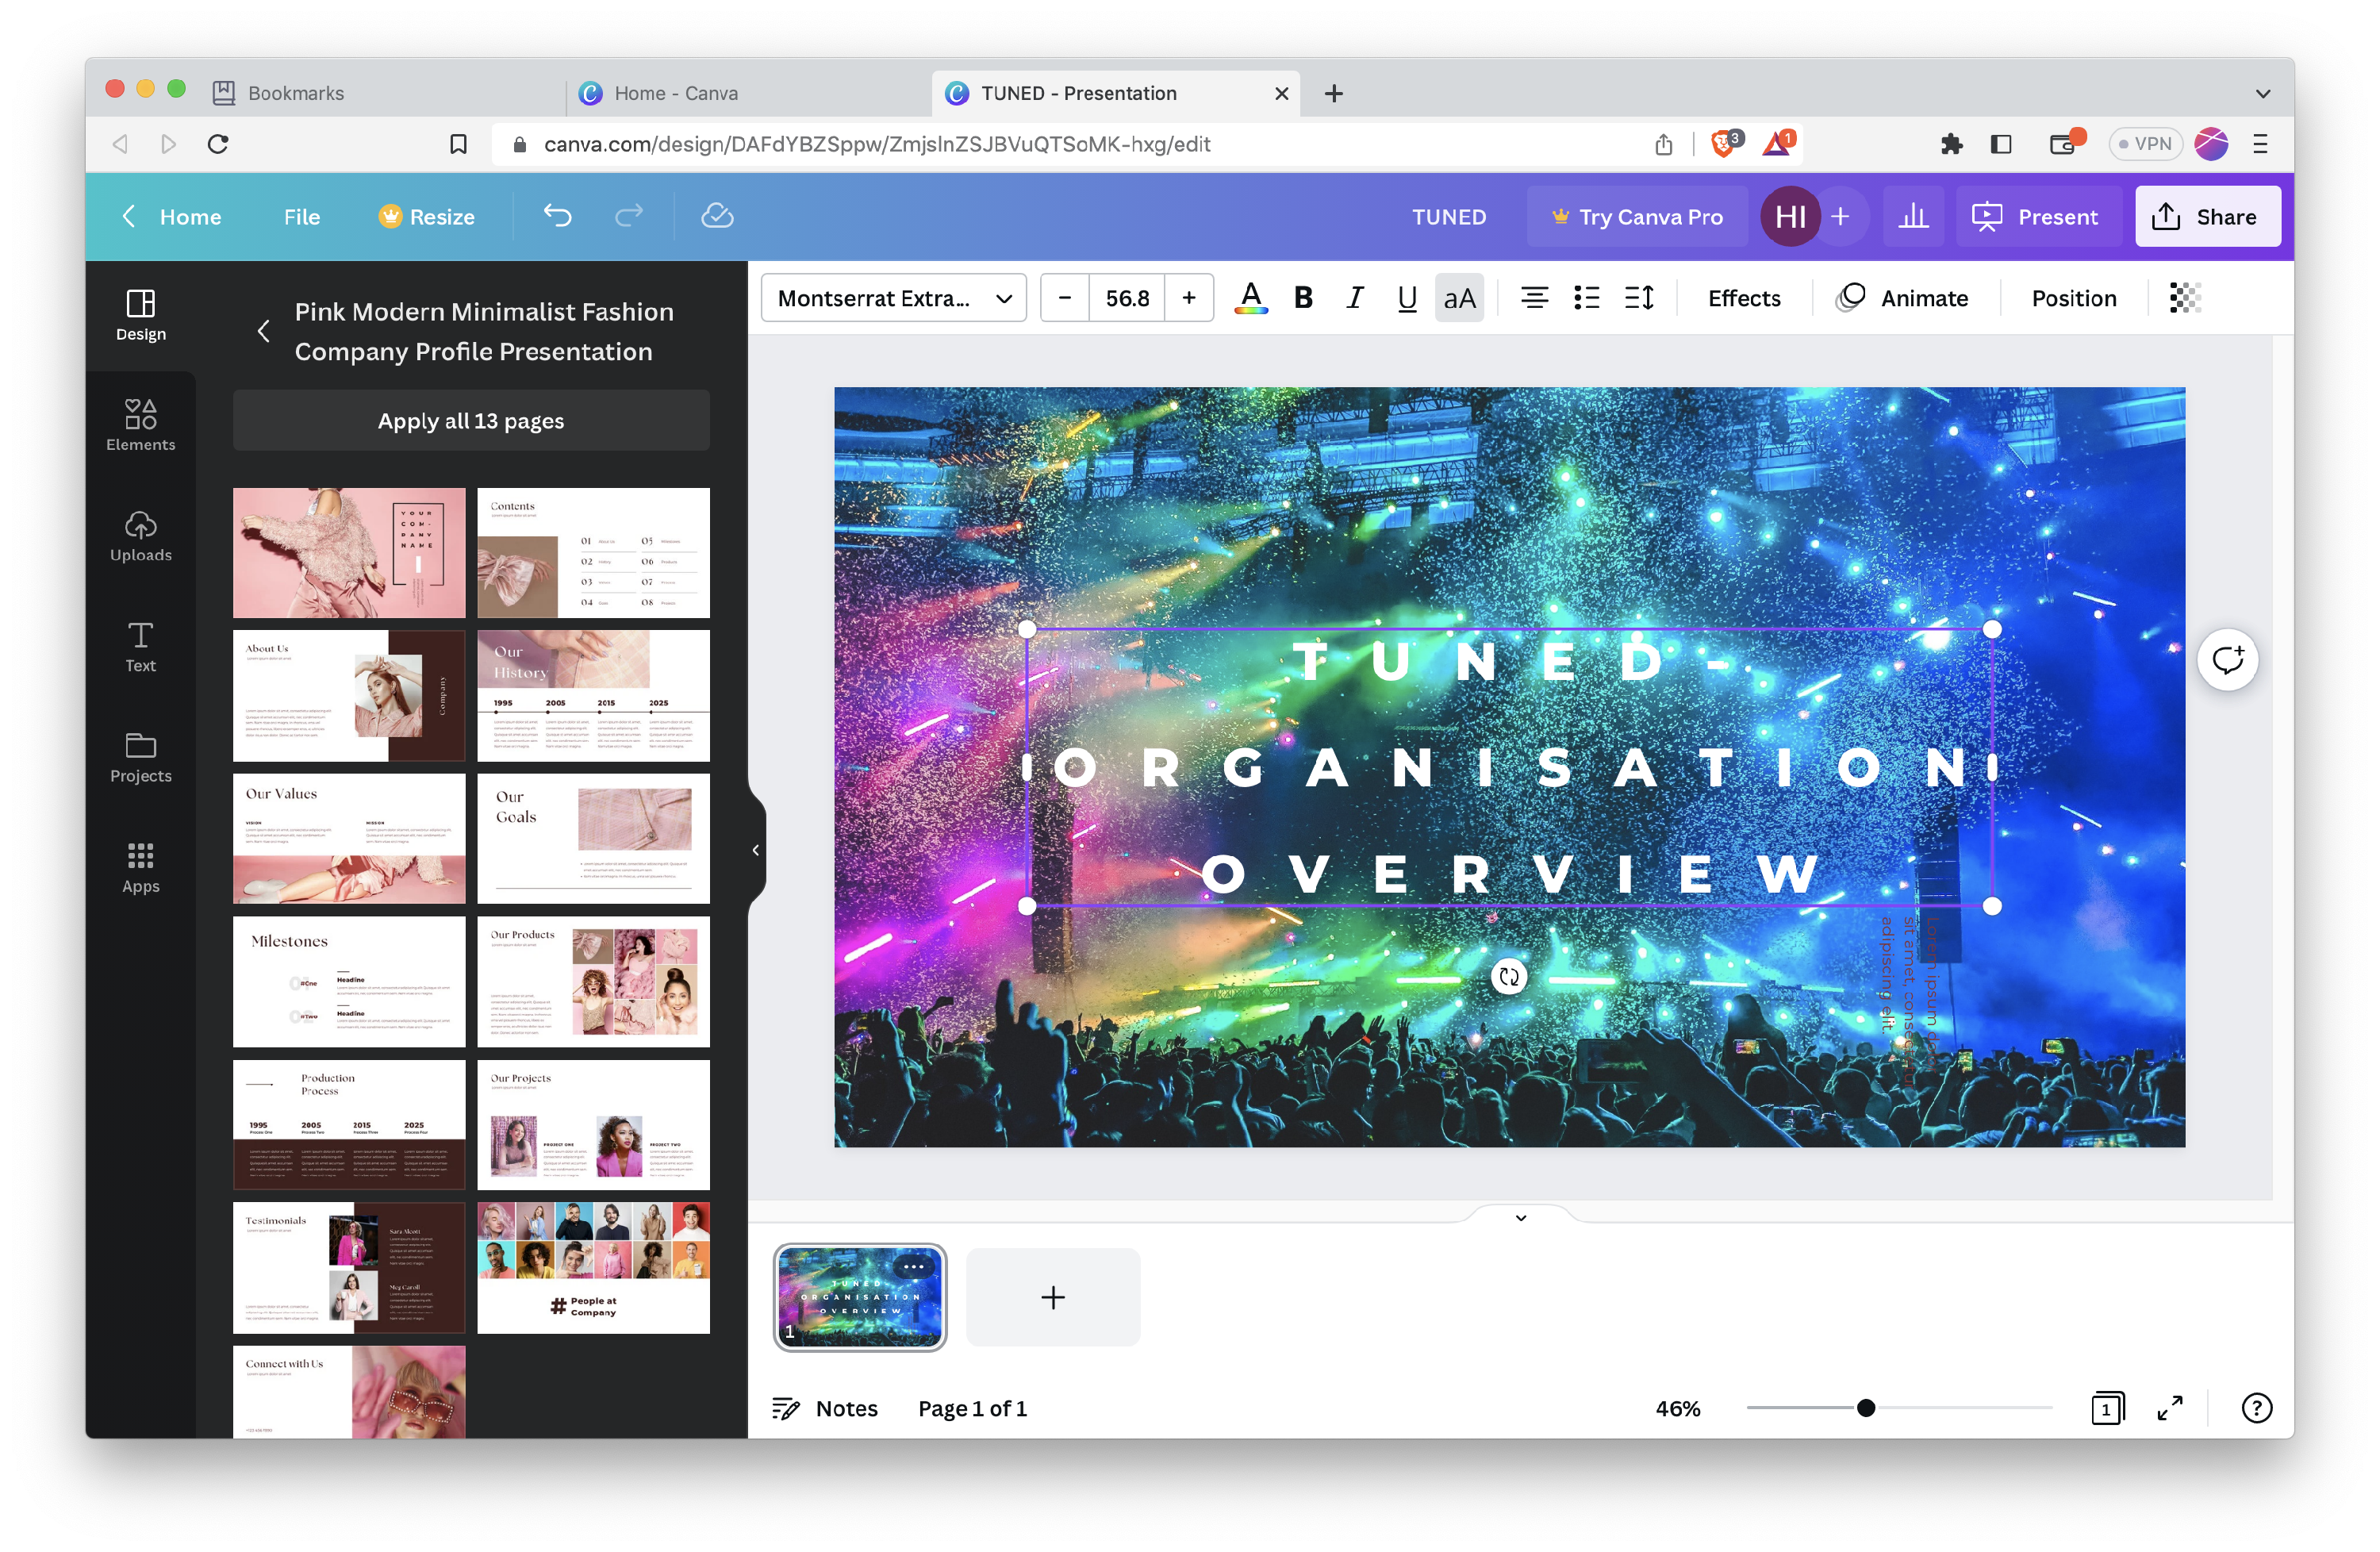Collapse the page thumbnails strip chevron

[1520, 1218]
